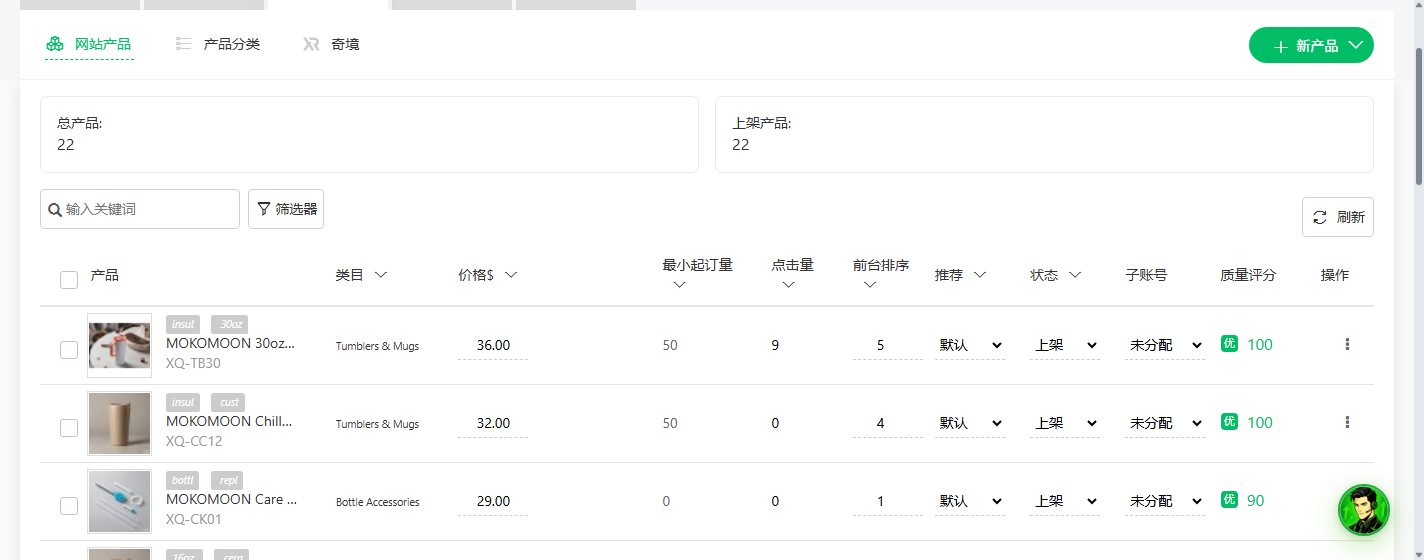Click the plus icon in 新产品
The width and height of the screenshot is (1424, 560).
point(1280,46)
